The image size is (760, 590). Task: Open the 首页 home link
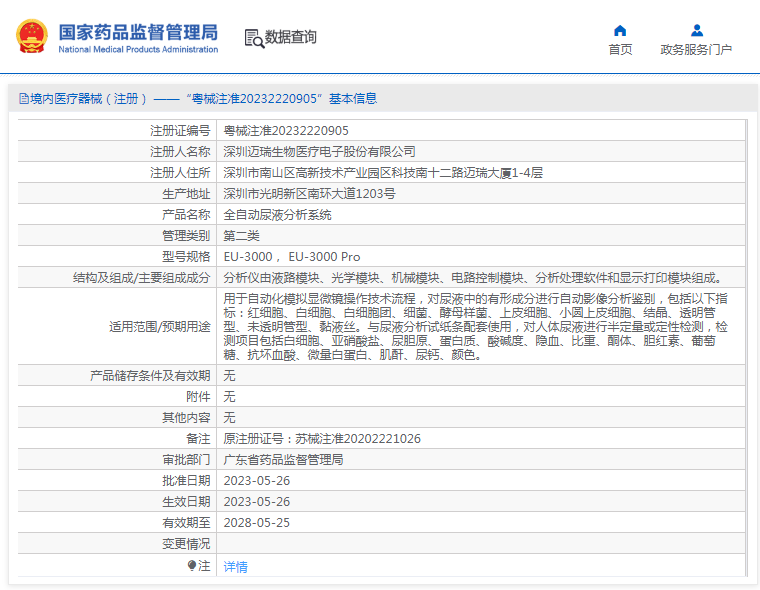(620, 49)
